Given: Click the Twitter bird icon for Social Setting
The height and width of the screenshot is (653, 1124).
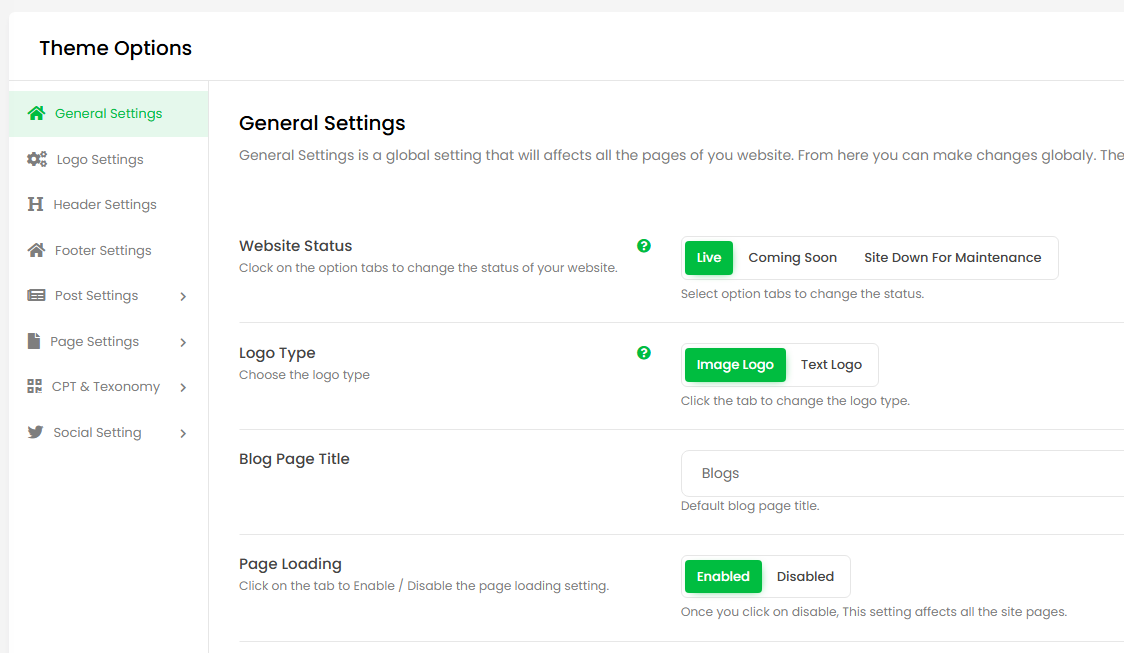Looking at the screenshot, I should tap(36, 432).
